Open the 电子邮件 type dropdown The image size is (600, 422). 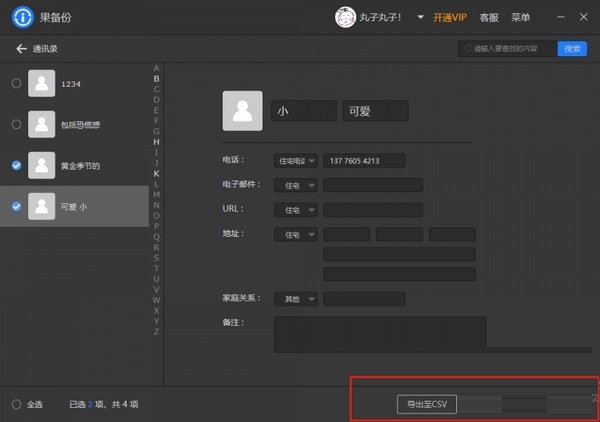[x=296, y=186]
